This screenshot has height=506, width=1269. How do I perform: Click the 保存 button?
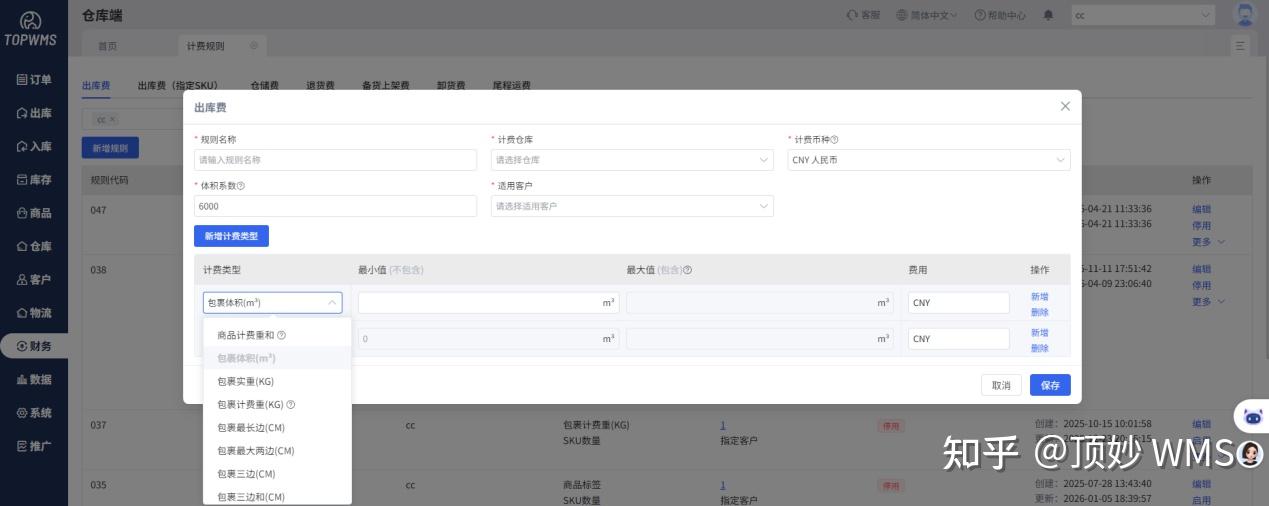click(x=1050, y=385)
